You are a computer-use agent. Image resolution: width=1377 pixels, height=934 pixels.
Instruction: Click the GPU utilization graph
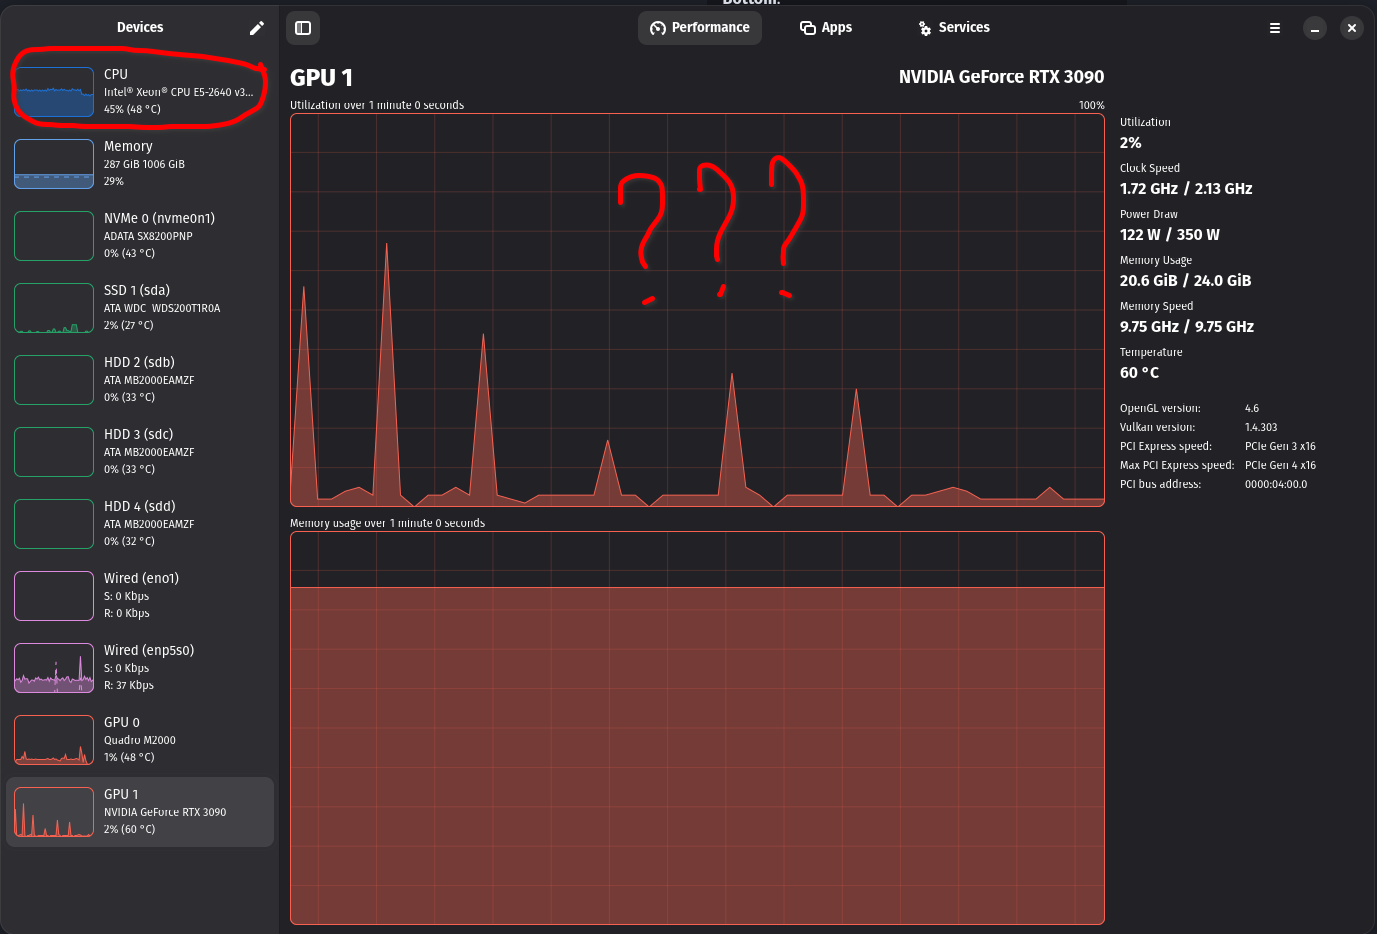click(x=697, y=310)
